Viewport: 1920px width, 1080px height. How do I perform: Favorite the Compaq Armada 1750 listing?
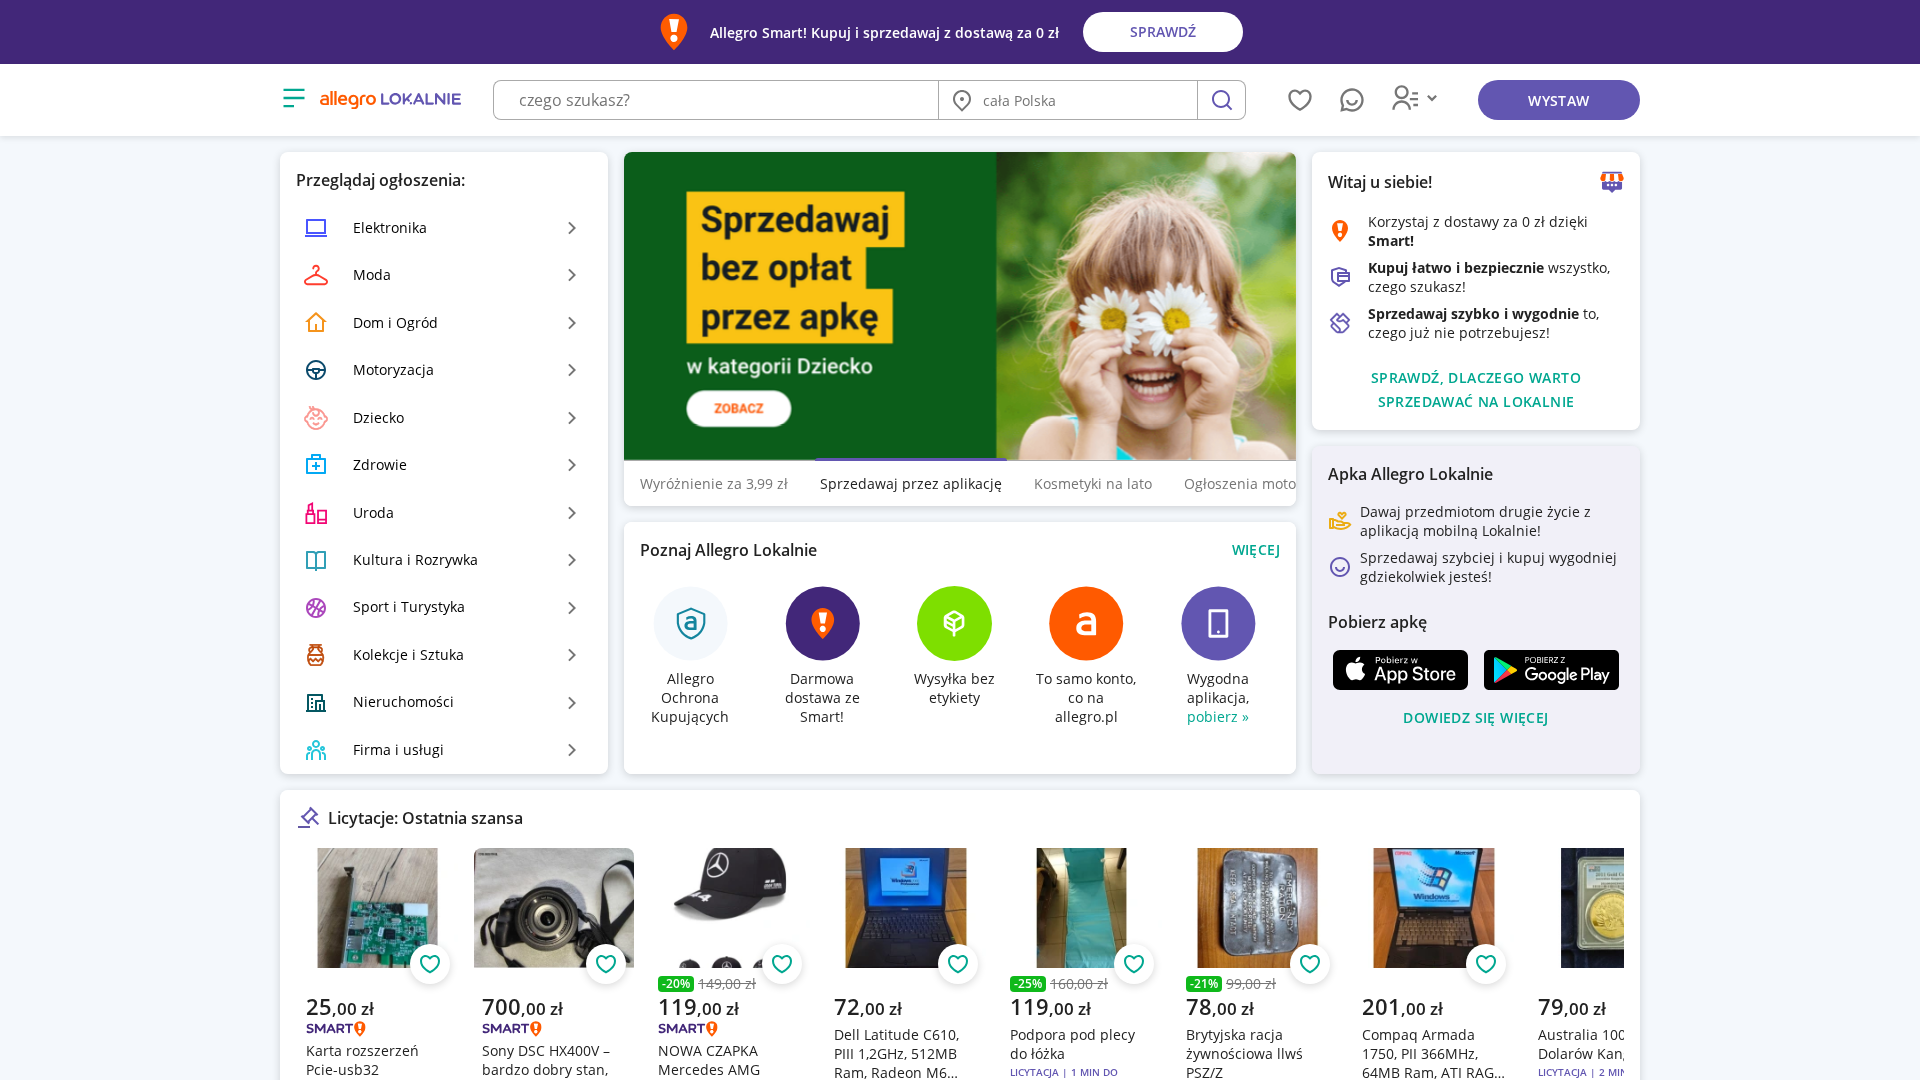[x=1486, y=964]
